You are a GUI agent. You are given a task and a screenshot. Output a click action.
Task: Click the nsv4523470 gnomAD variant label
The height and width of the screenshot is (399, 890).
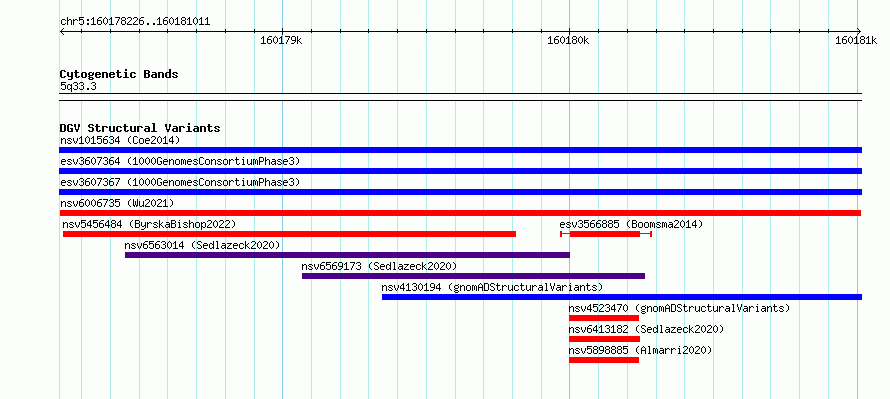[x=679, y=308]
